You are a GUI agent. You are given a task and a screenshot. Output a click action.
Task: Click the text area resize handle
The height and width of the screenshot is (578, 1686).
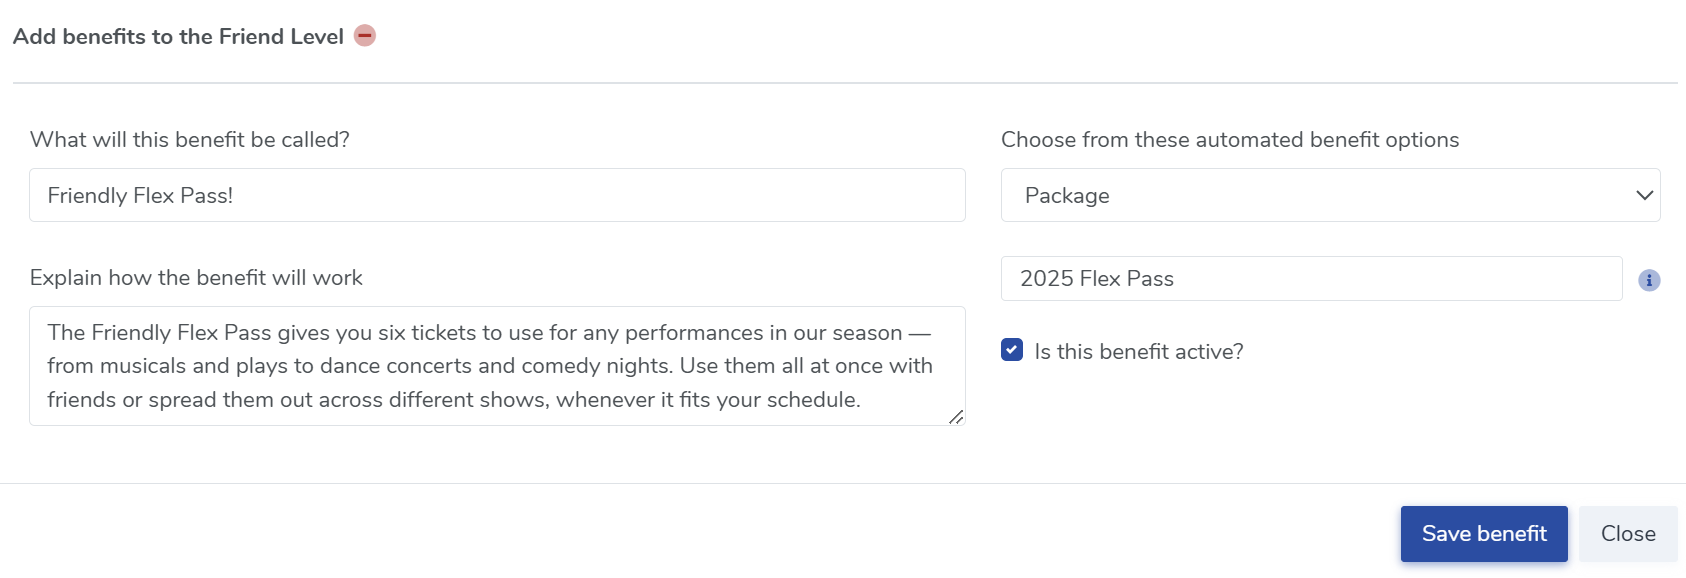pyautogui.click(x=956, y=417)
